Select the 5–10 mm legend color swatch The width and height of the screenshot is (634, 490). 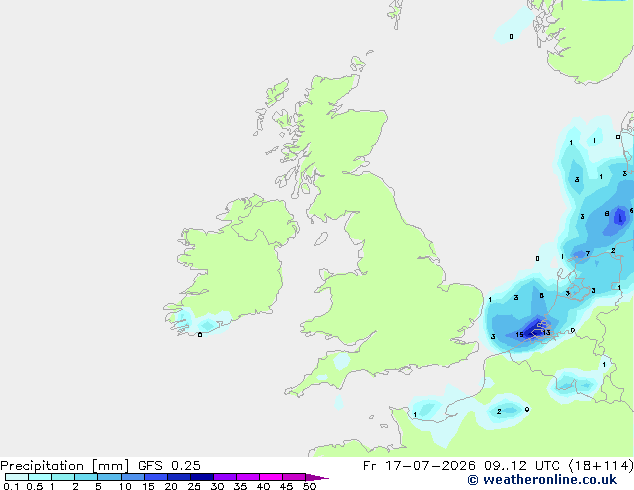coord(110,477)
